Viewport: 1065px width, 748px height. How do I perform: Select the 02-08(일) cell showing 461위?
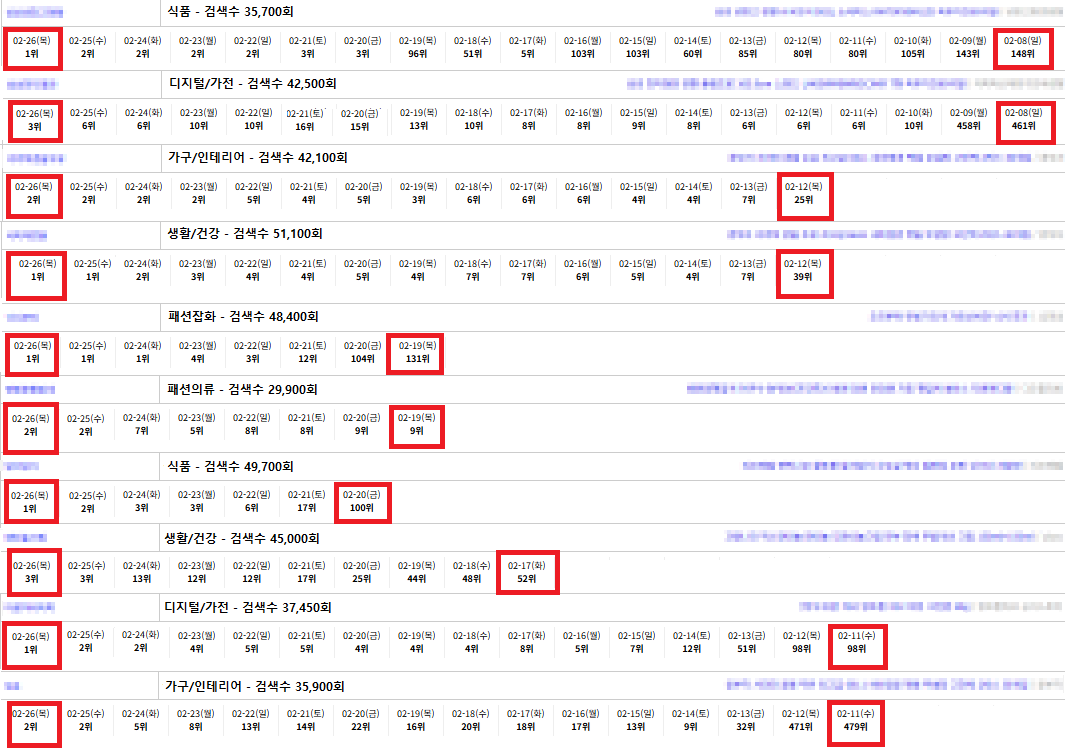(1023, 119)
